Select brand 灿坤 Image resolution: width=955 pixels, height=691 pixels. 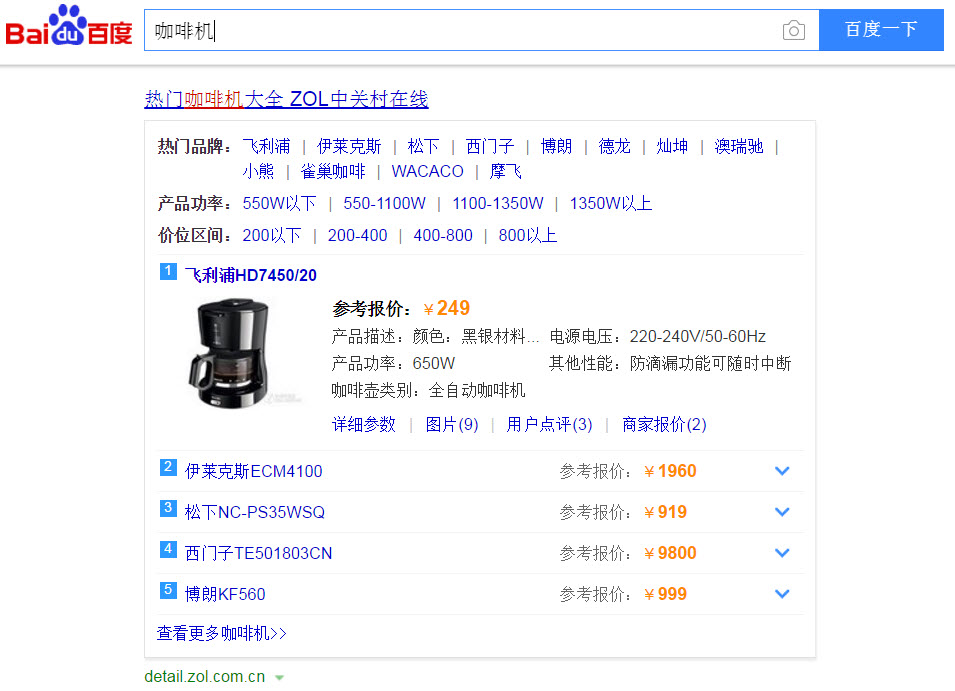tap(672, 146)
